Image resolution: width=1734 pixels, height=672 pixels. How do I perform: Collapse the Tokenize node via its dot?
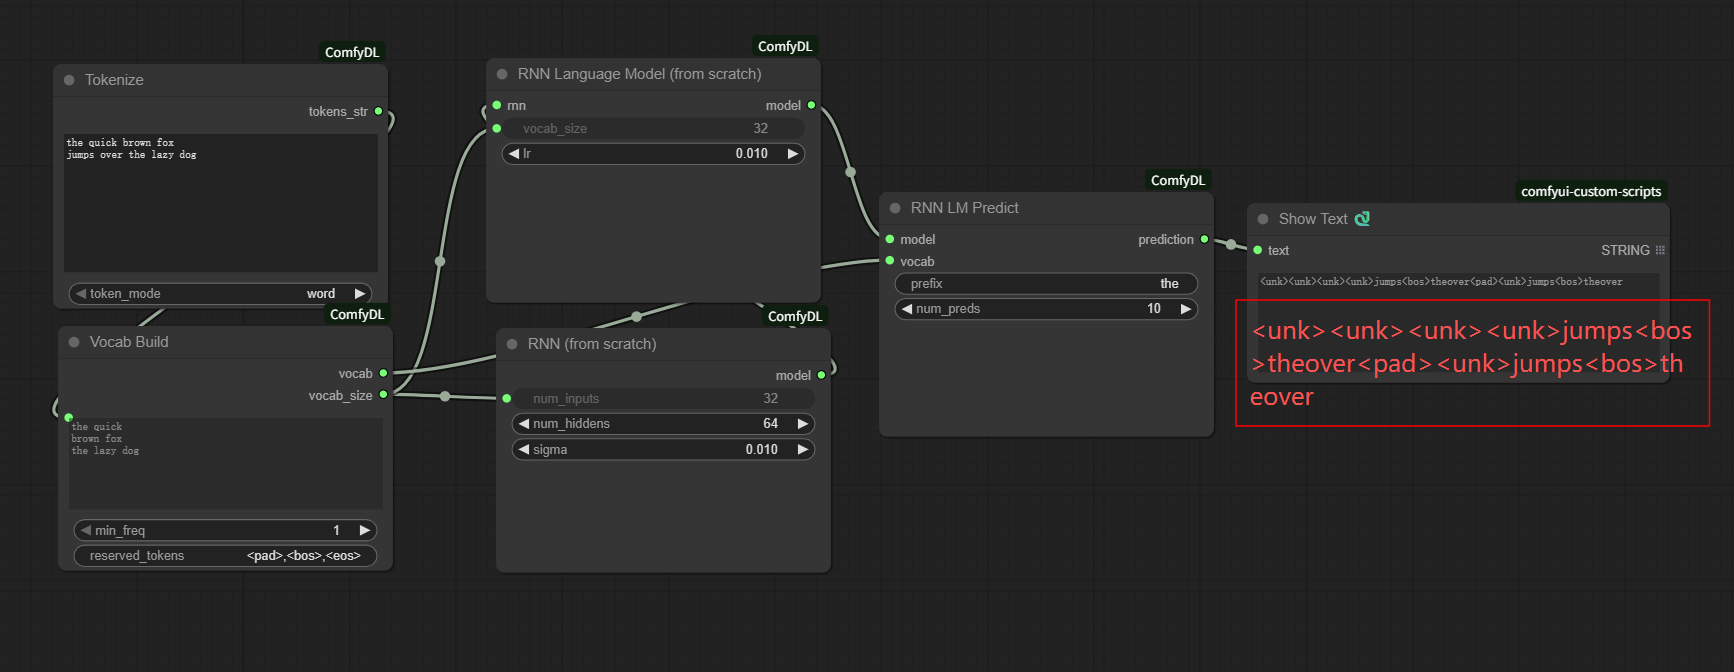click(69, 80)
